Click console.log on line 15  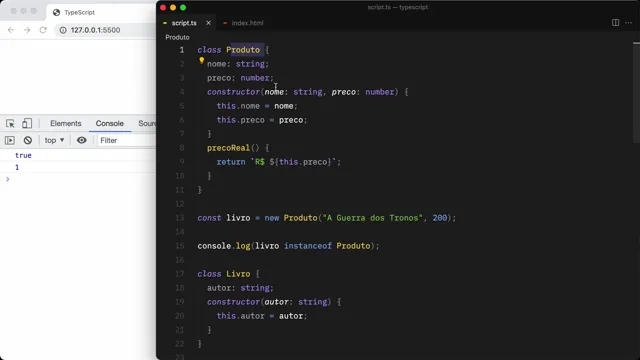coord(224,246)
